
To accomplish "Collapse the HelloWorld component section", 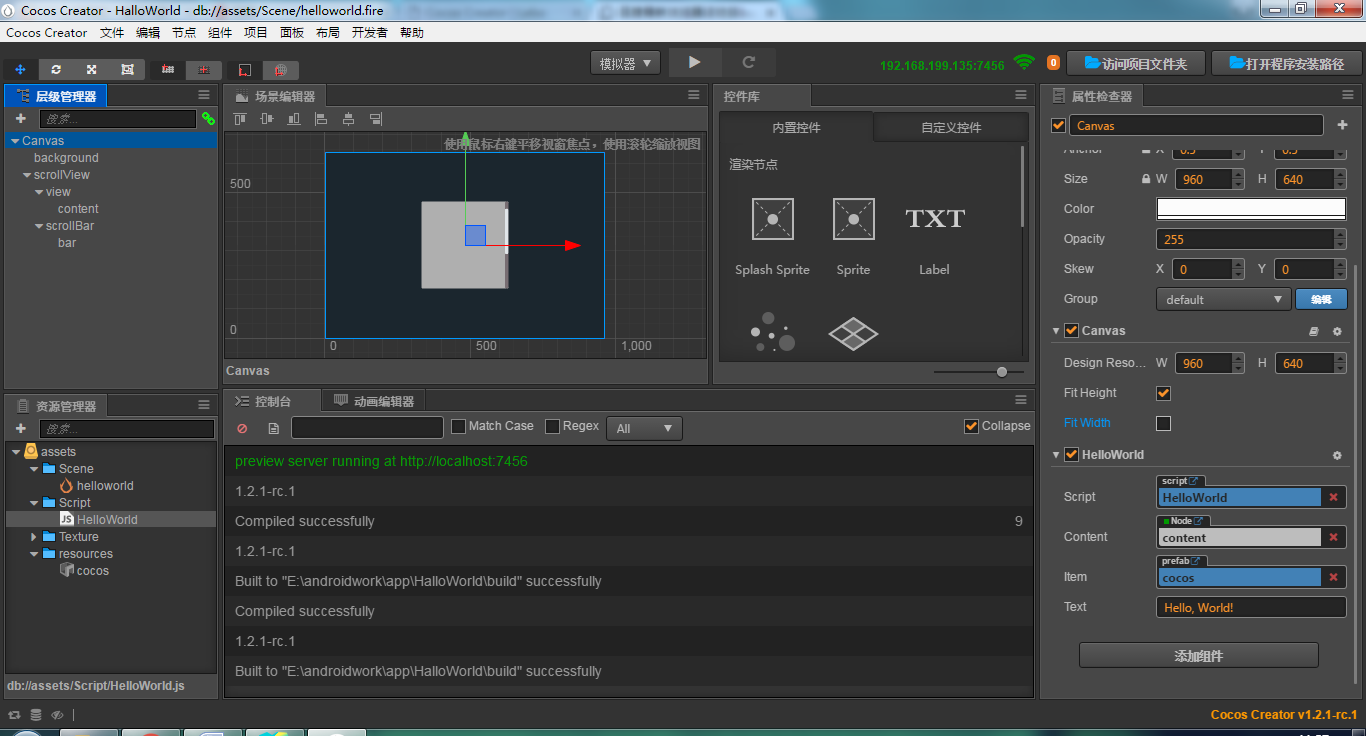I will [x=1056, y=455].
